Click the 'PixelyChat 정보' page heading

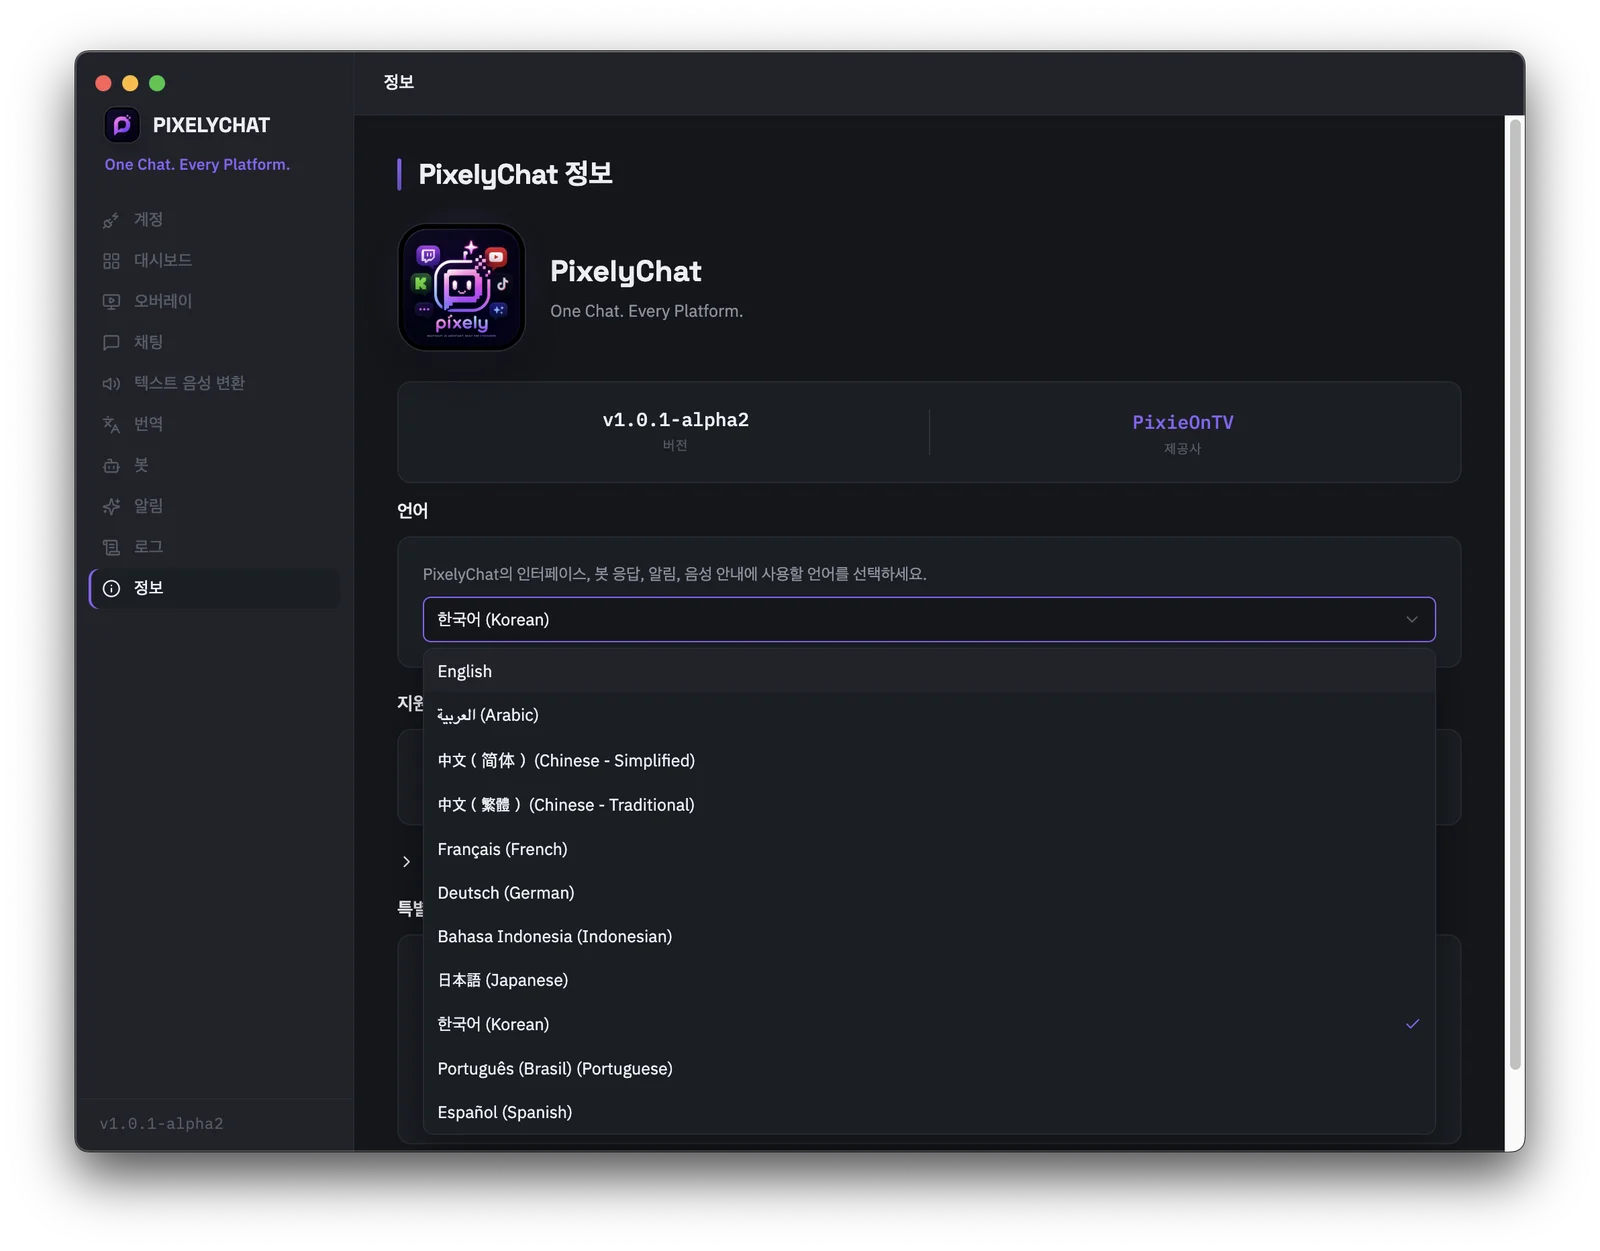tap(515, 175)
